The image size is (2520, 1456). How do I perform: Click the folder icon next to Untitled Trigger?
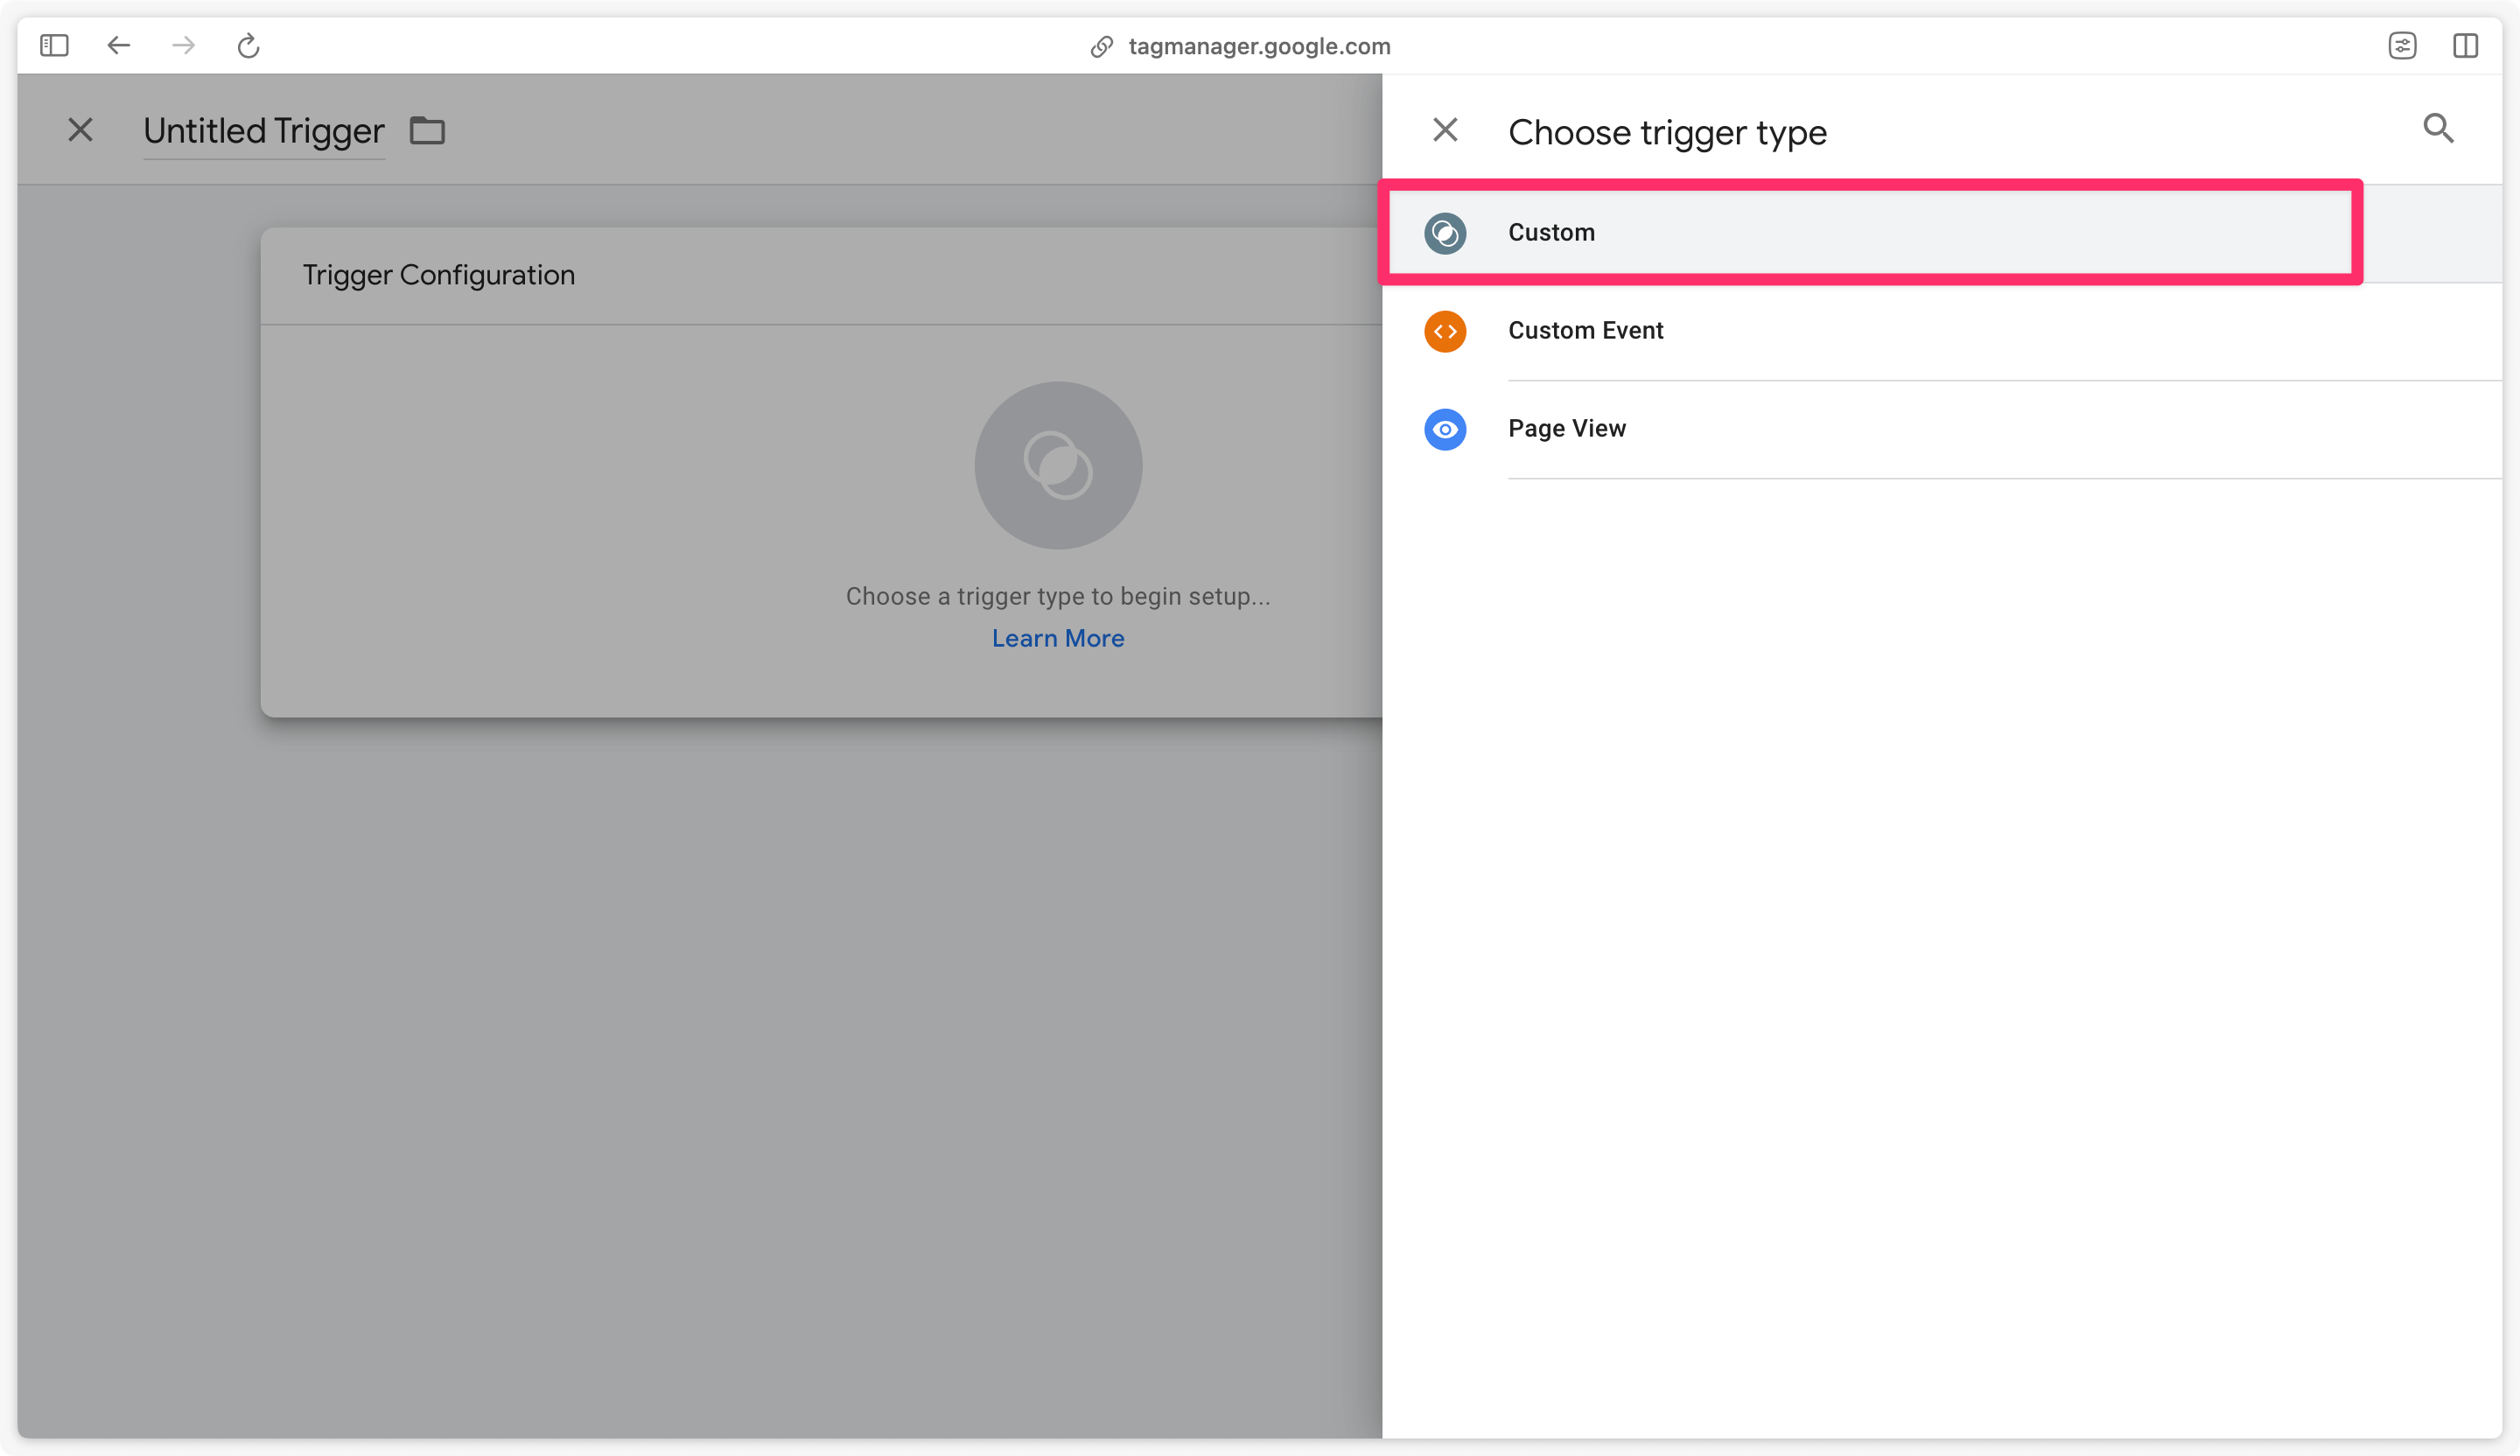pyautogui.click(x=426, y=130)
